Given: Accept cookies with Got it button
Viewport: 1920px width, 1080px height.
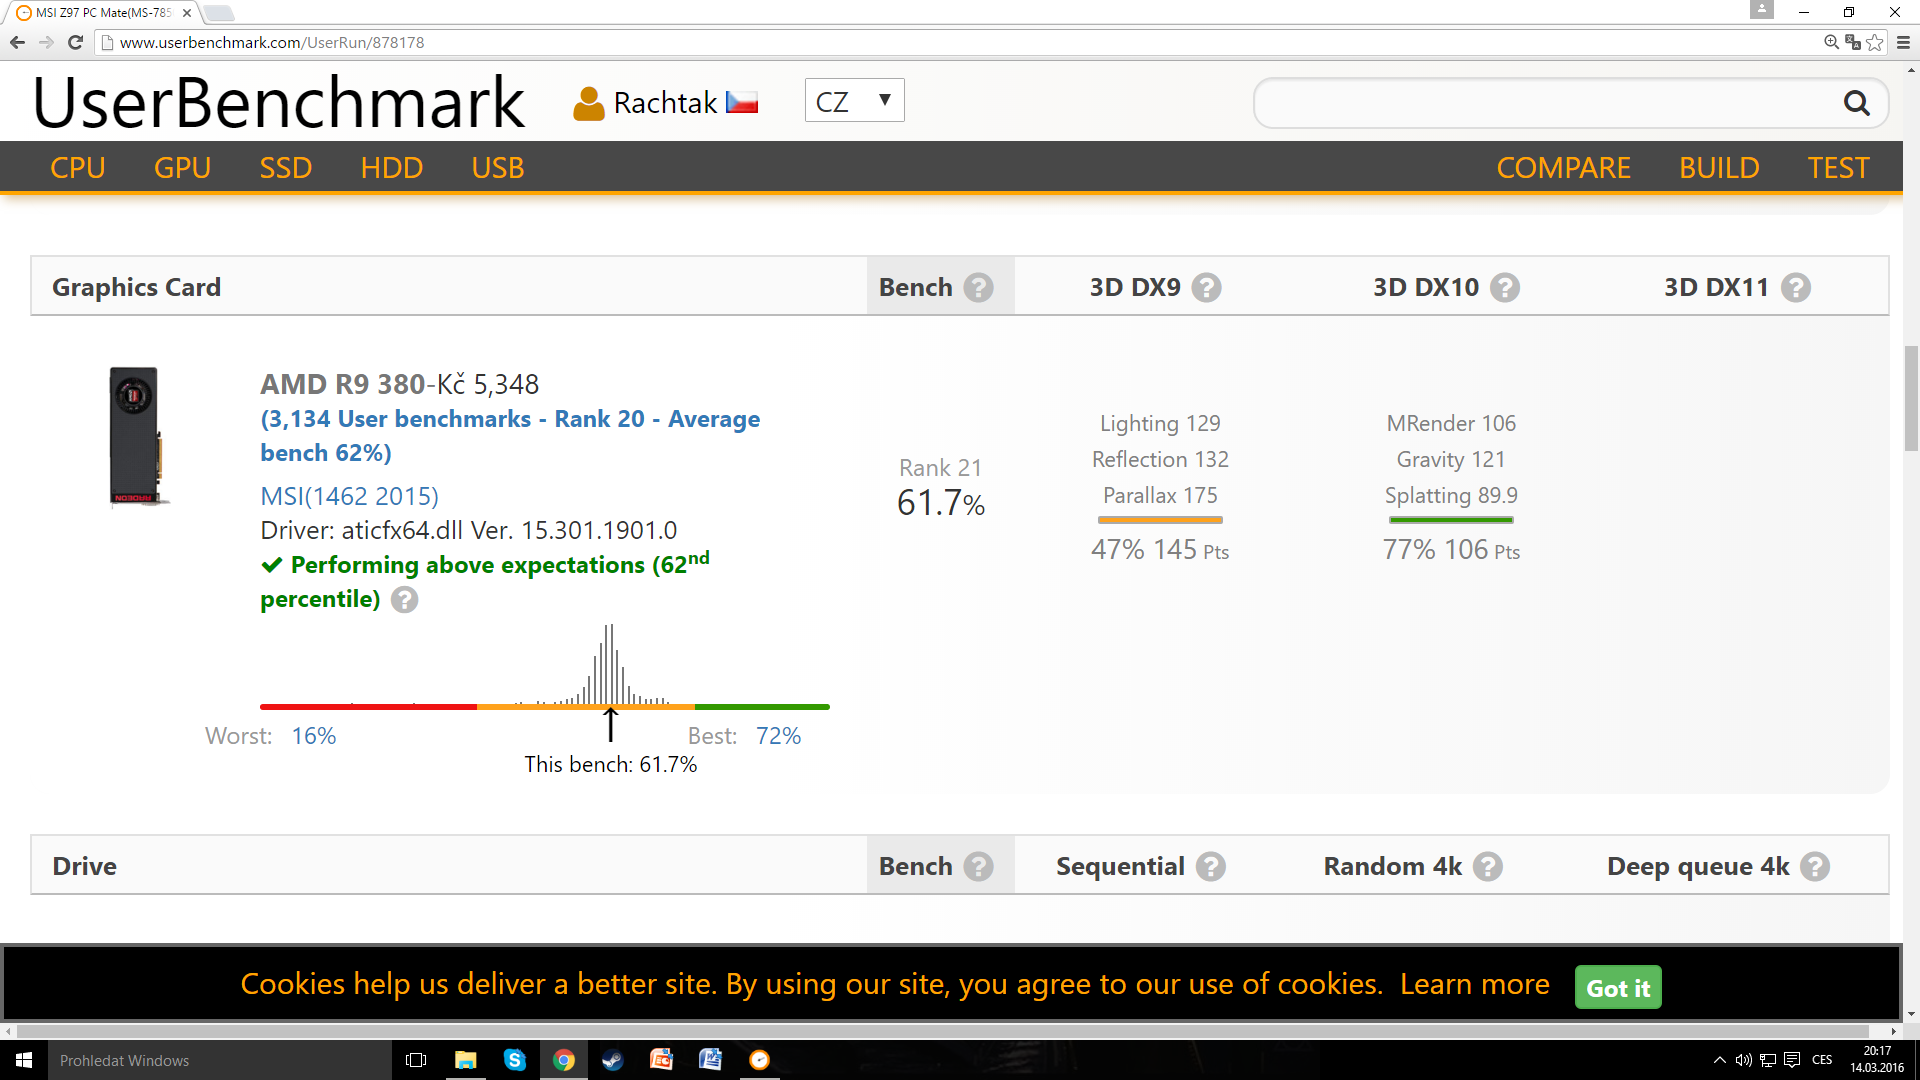Looking at the screenshot, I should point(1617,988).
